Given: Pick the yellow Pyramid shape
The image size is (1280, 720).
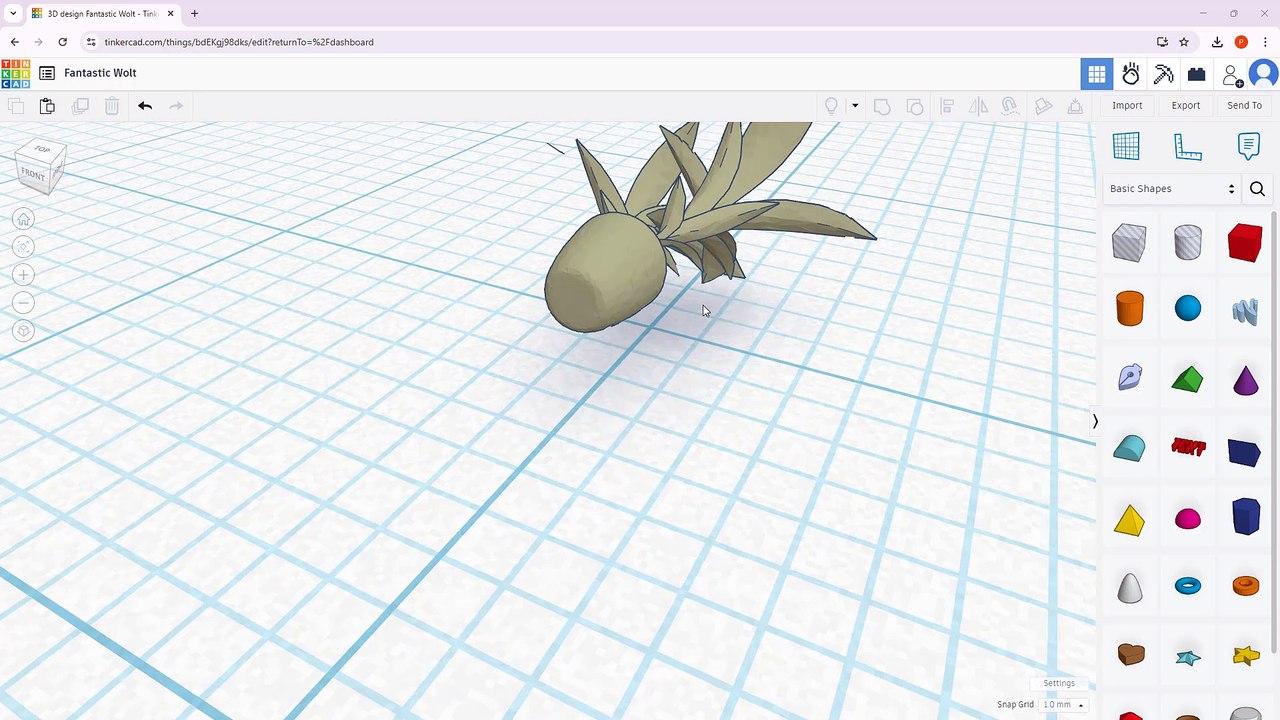Looking at the screenshot, I should [1129, 520].
